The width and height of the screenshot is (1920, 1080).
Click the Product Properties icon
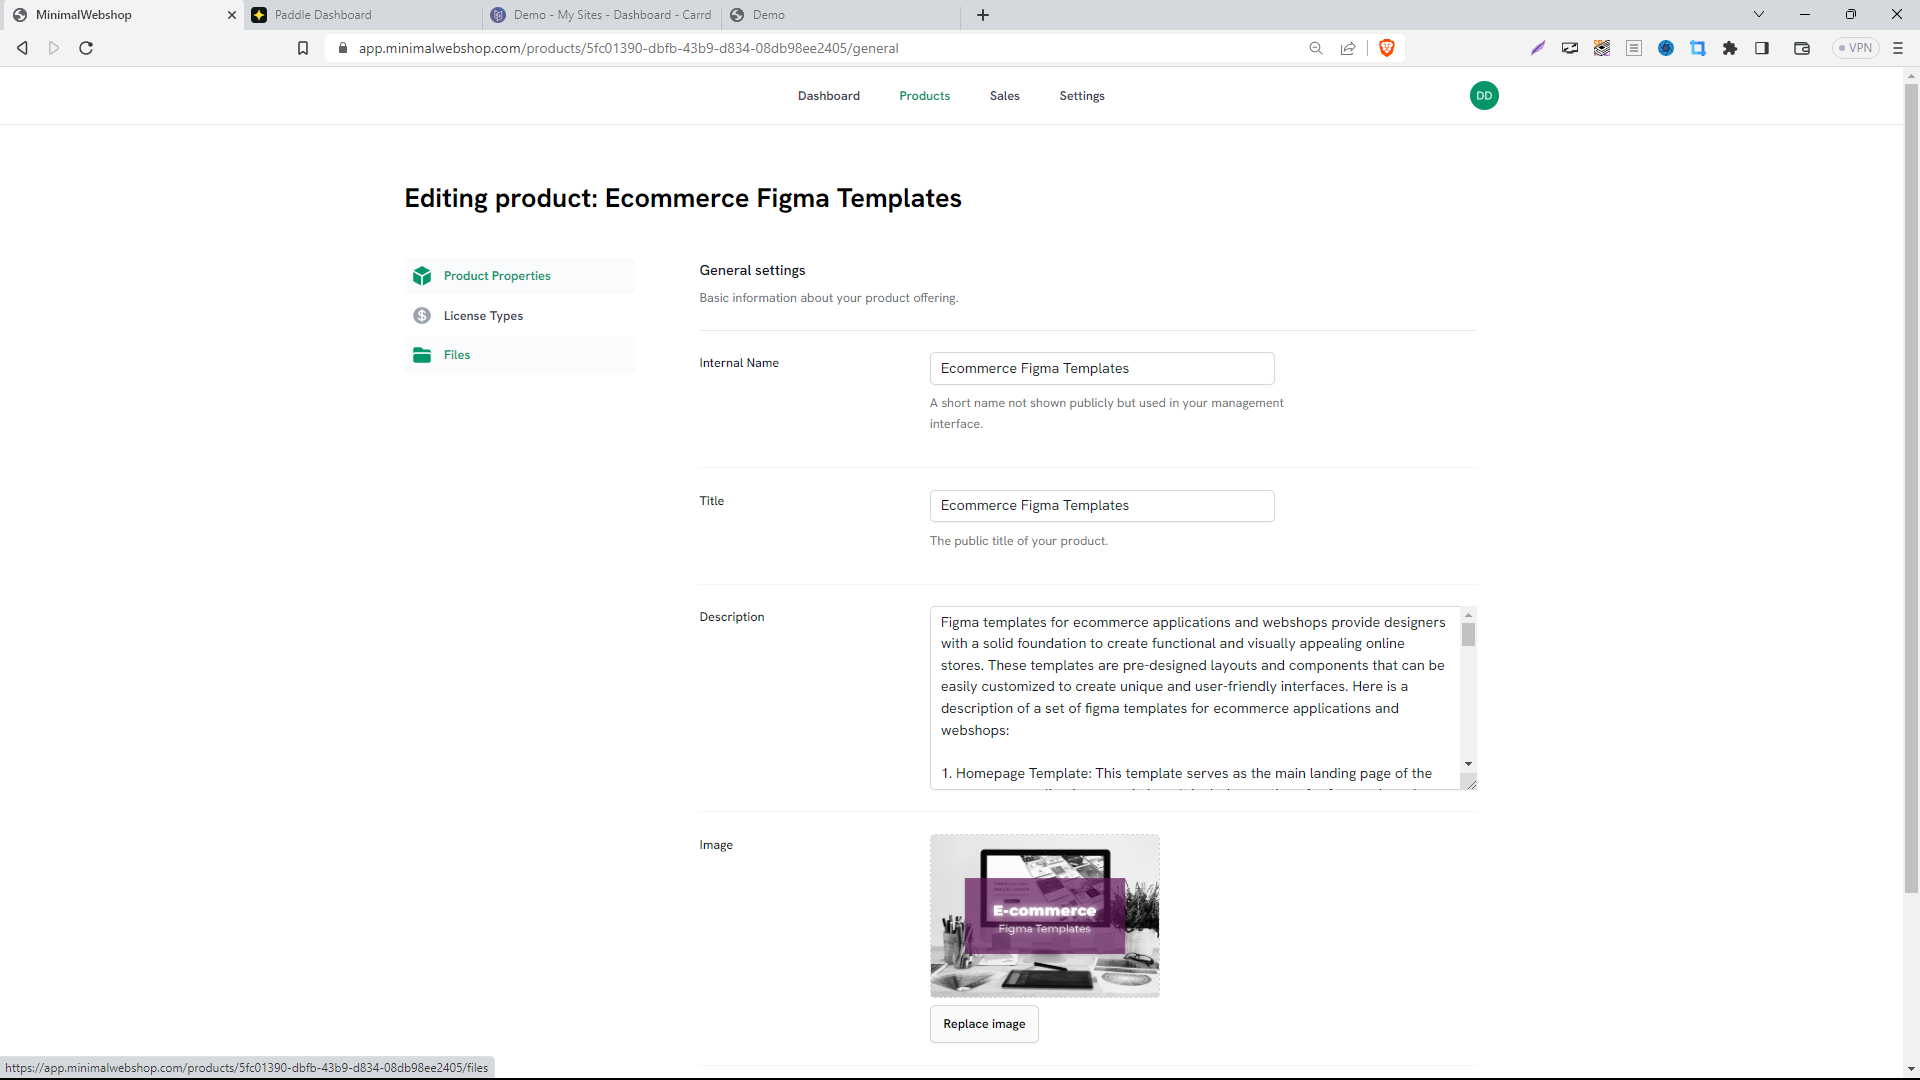tap(422, 274)
